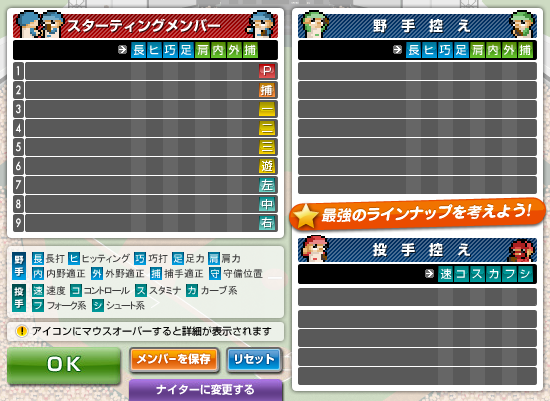Click the orange 捕 position icon on row 2

(267, 90)
